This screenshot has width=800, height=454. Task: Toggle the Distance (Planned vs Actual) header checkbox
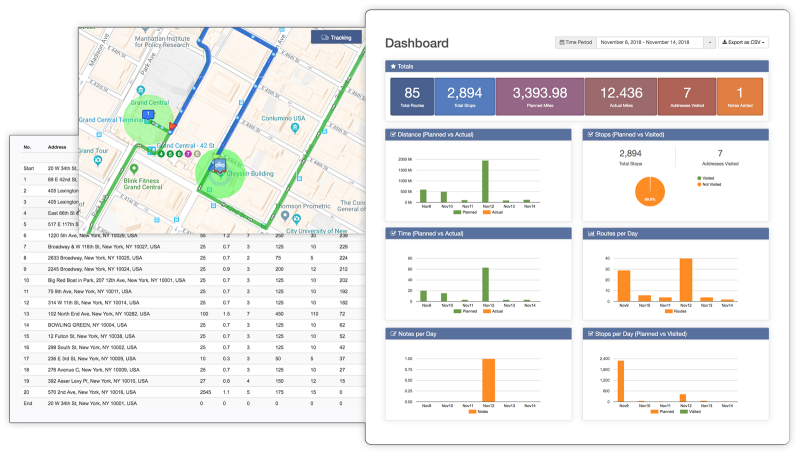pos(393,135)
